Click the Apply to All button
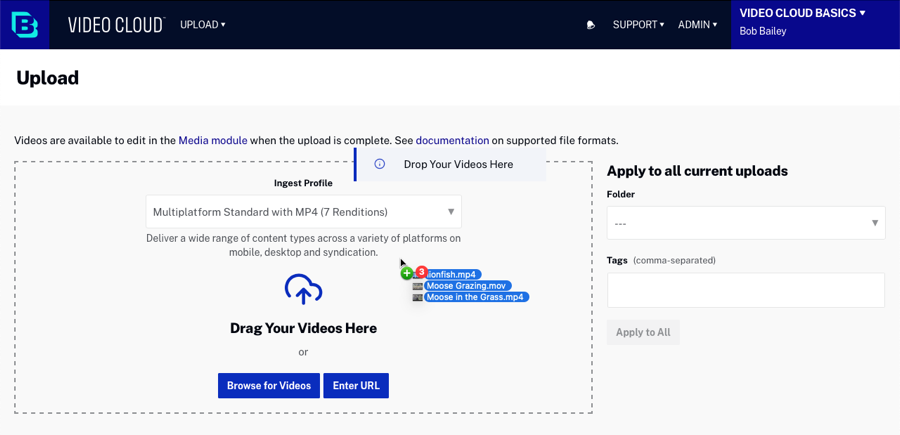This screenshot has height=435, width=900. coord(643,333)
